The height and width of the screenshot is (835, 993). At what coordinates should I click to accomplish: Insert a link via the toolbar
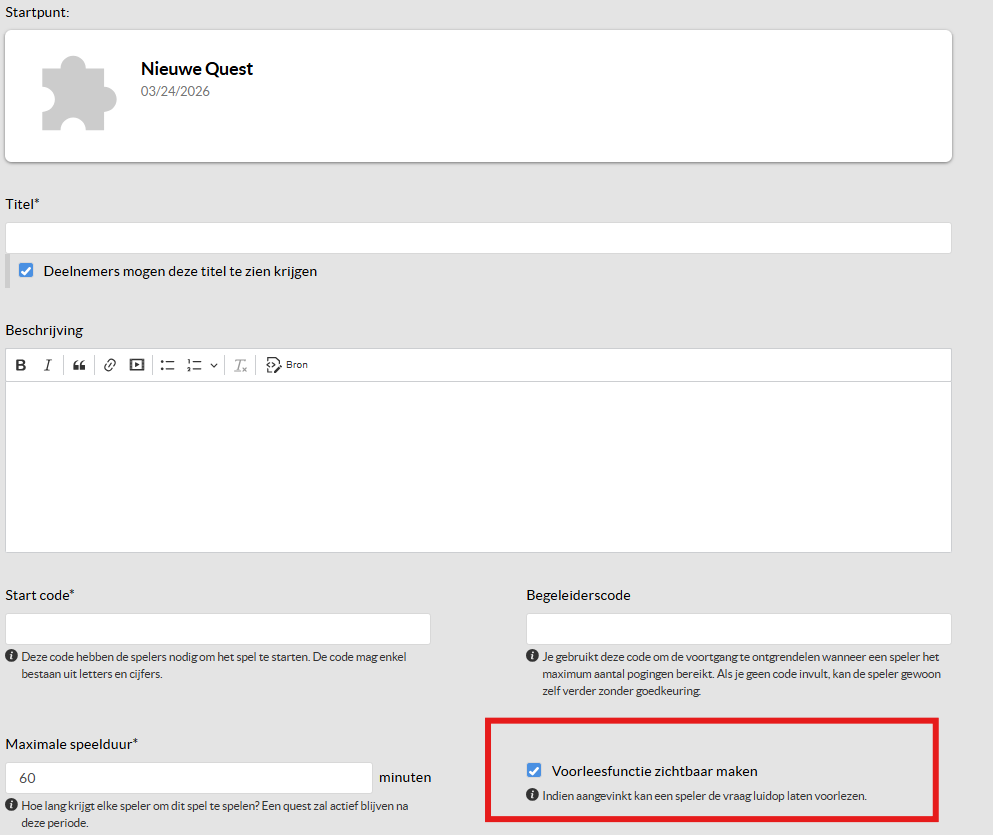click(x=110, y=365)
